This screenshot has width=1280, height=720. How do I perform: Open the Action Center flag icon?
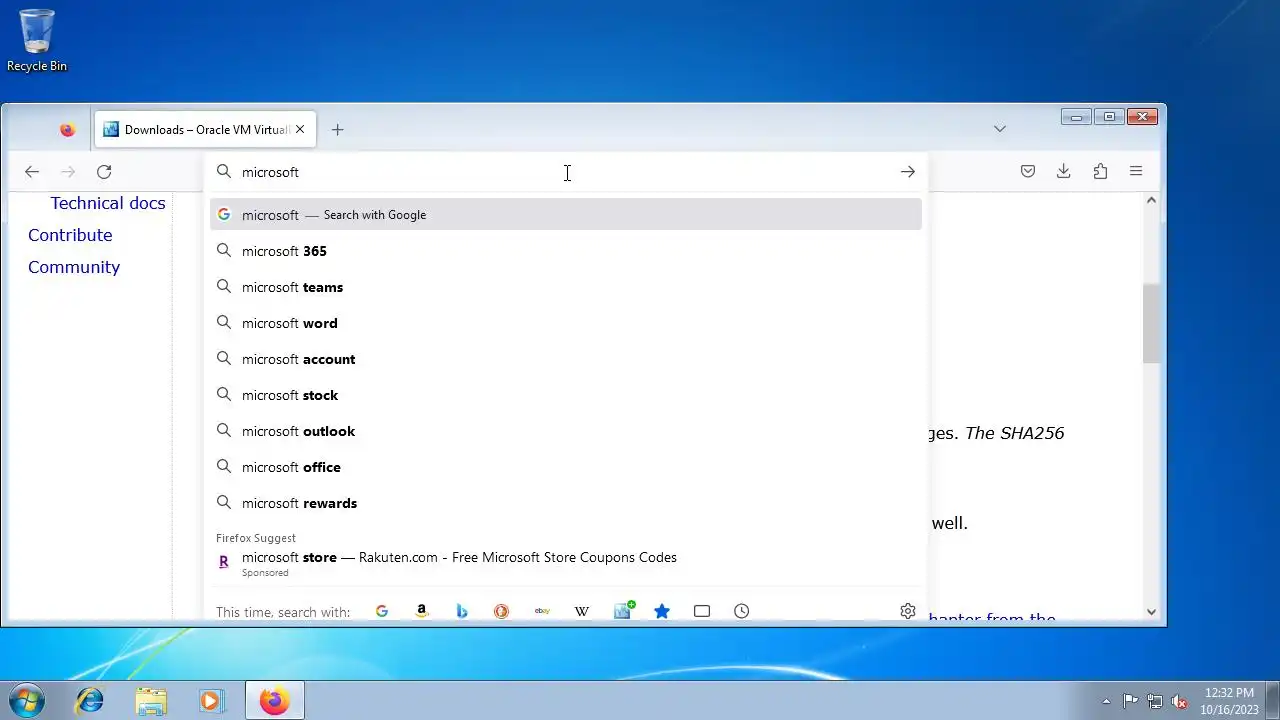(1131, 701)
